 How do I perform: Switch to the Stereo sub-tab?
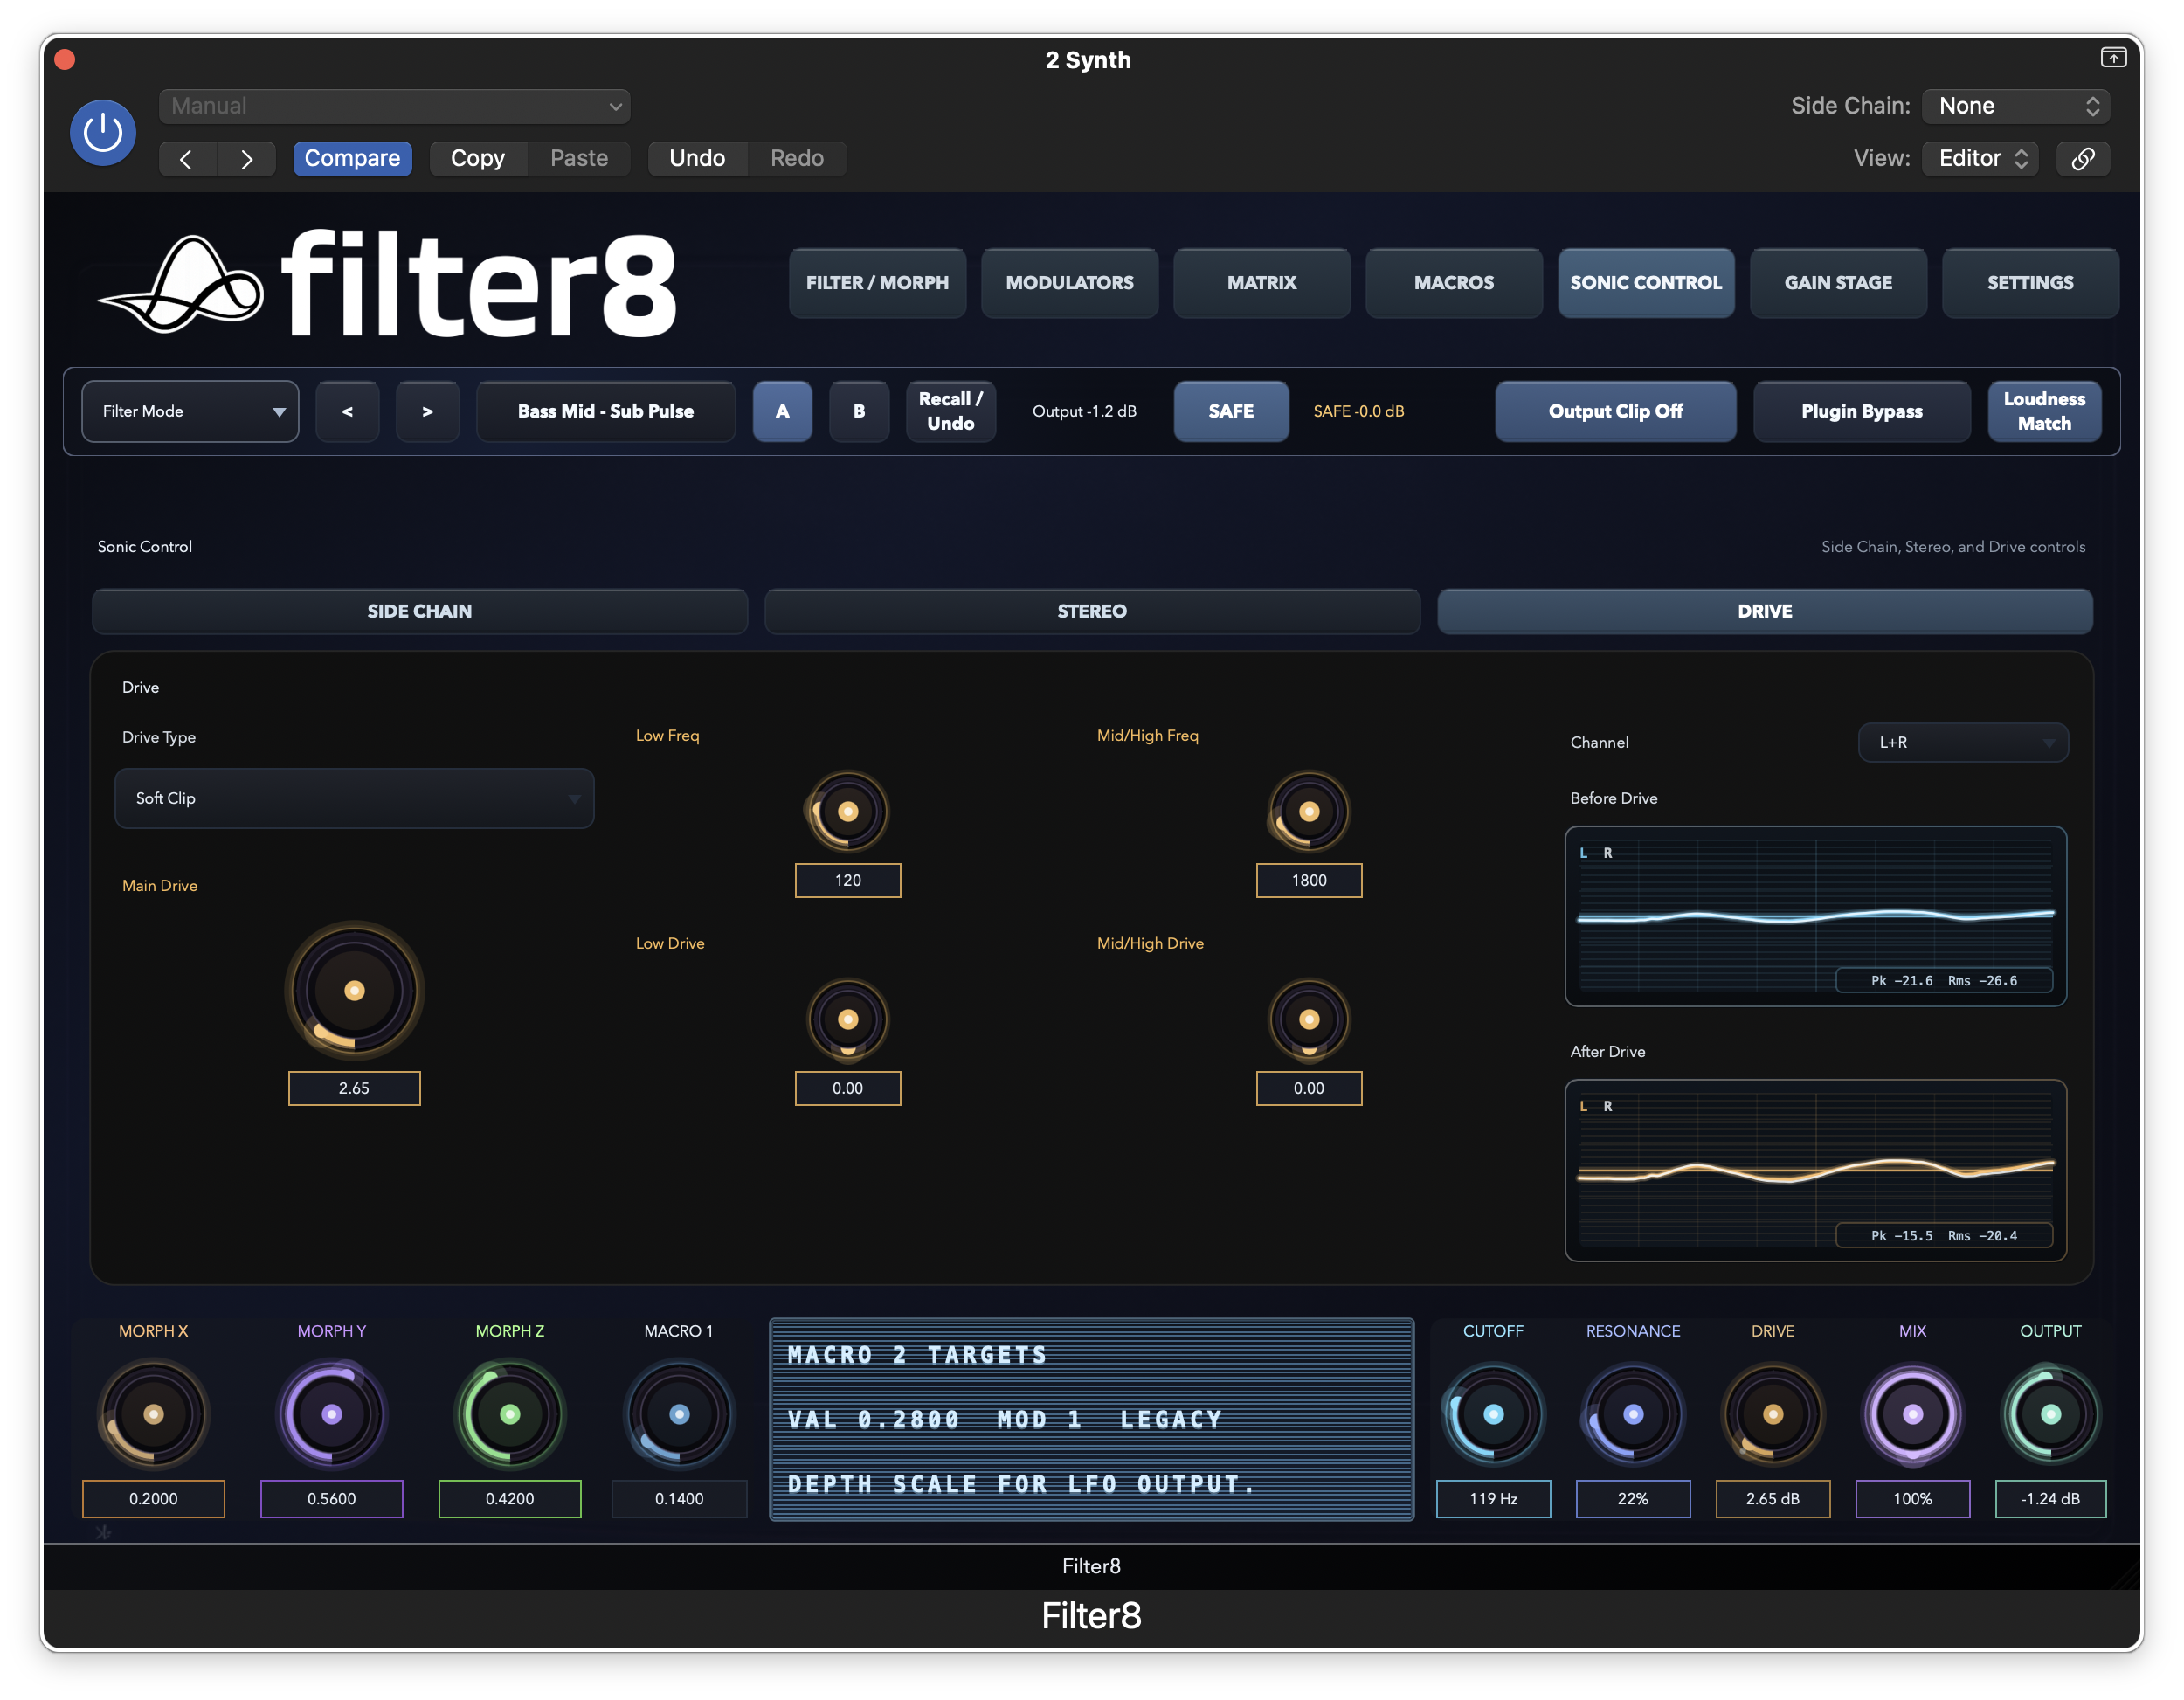click(x=1091, y=611)
